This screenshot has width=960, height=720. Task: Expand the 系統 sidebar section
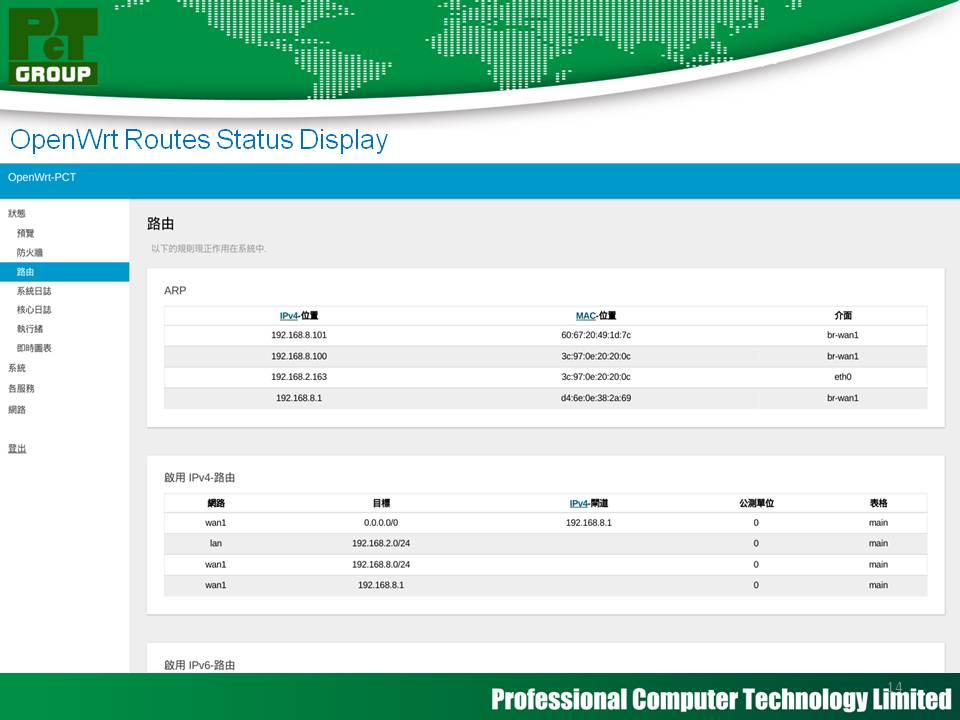[x=17, y=368]
